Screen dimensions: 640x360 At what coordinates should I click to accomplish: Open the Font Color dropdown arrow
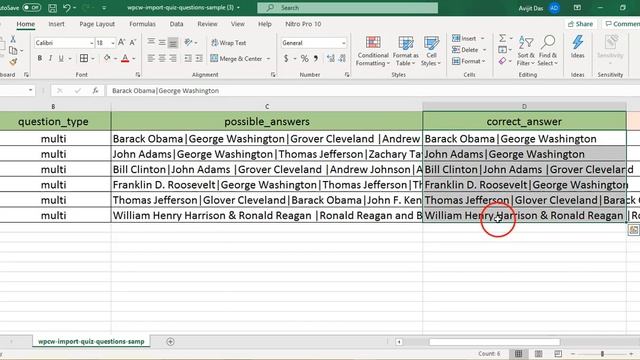pyautogui.click(x=134, y=59)
